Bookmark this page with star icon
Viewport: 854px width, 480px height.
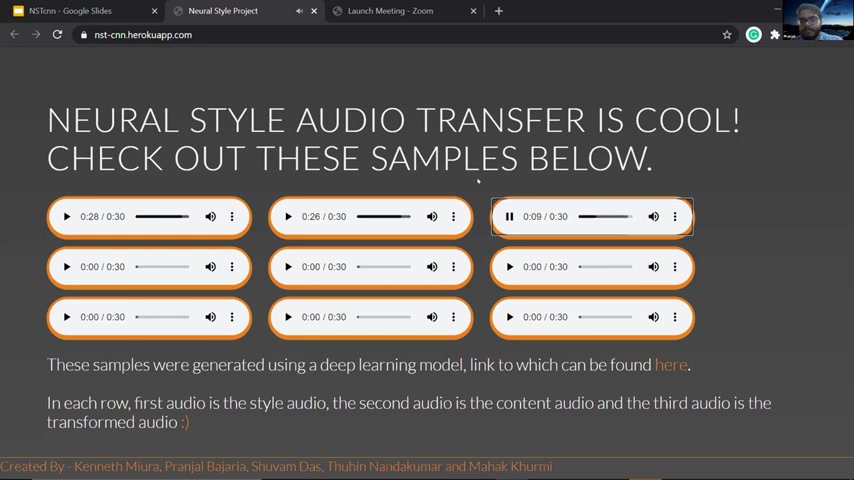click(x=727, y=35)
